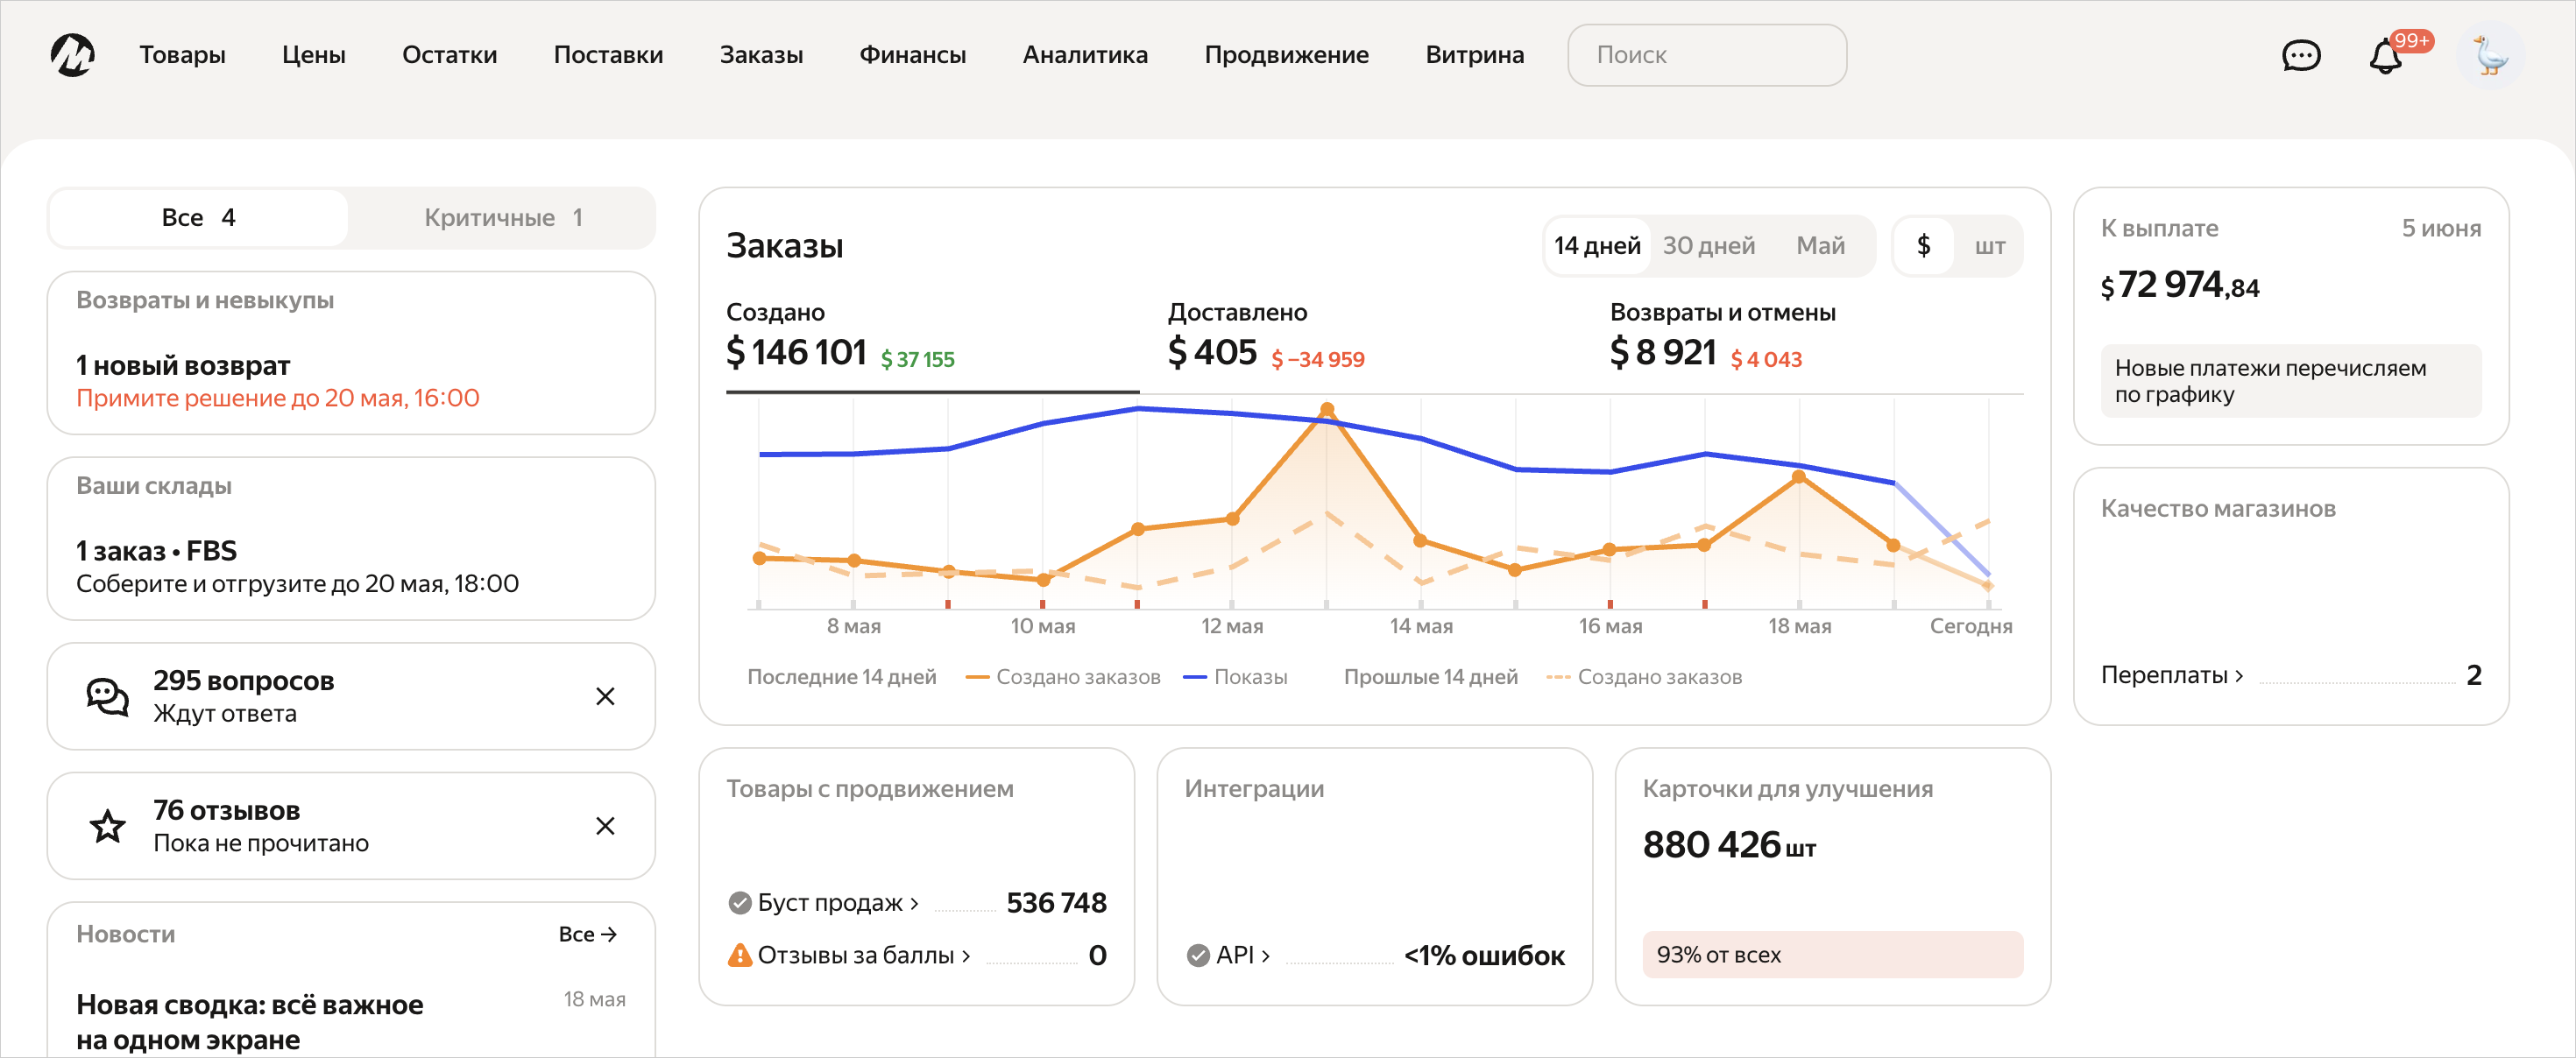
Task: Dismiss the 76 отзывов card
Action: 605,826
